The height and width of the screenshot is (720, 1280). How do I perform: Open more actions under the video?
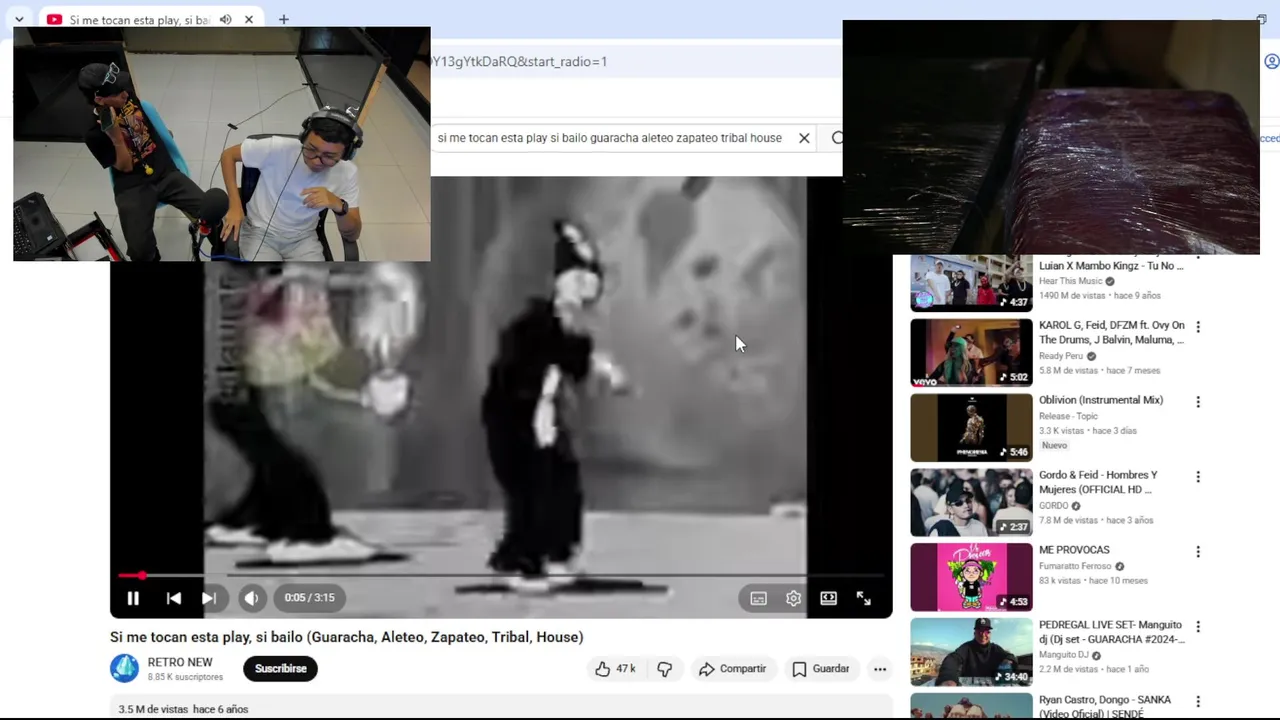point(880,669)
